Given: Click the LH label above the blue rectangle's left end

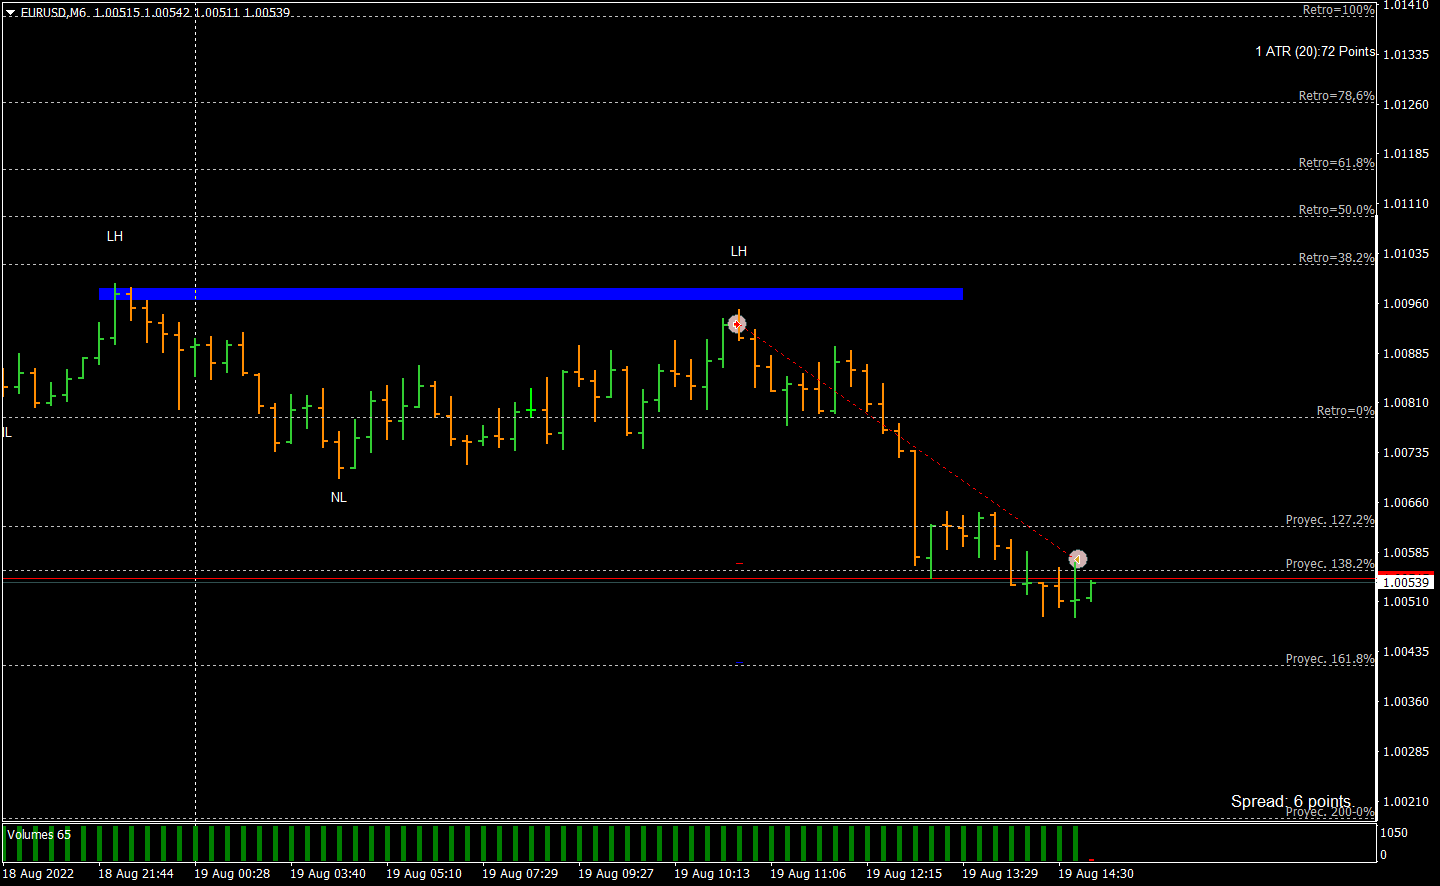Looking at the screenshot, I should (115, 236).
